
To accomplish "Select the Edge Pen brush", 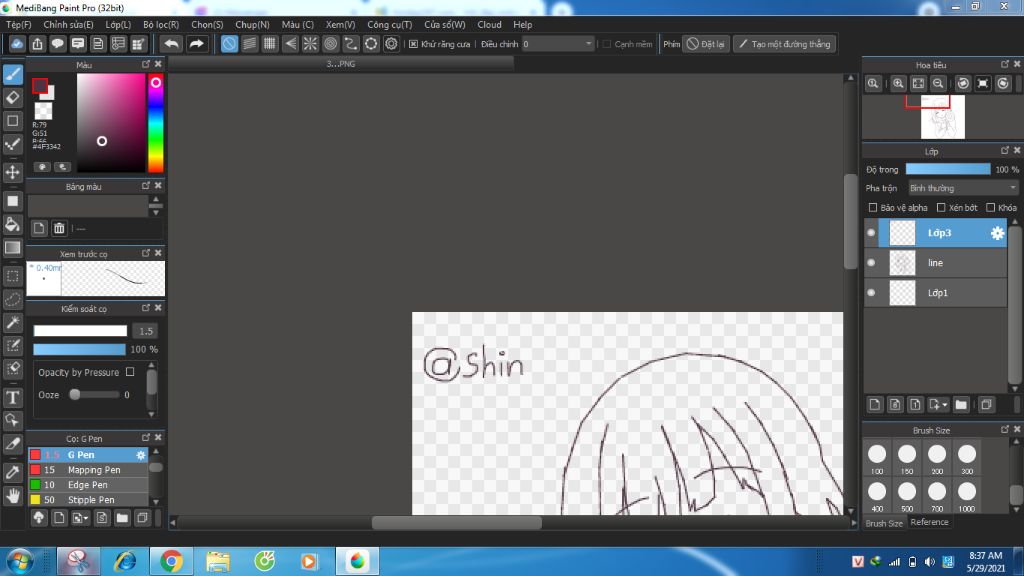I will click(x=88, y=485).
